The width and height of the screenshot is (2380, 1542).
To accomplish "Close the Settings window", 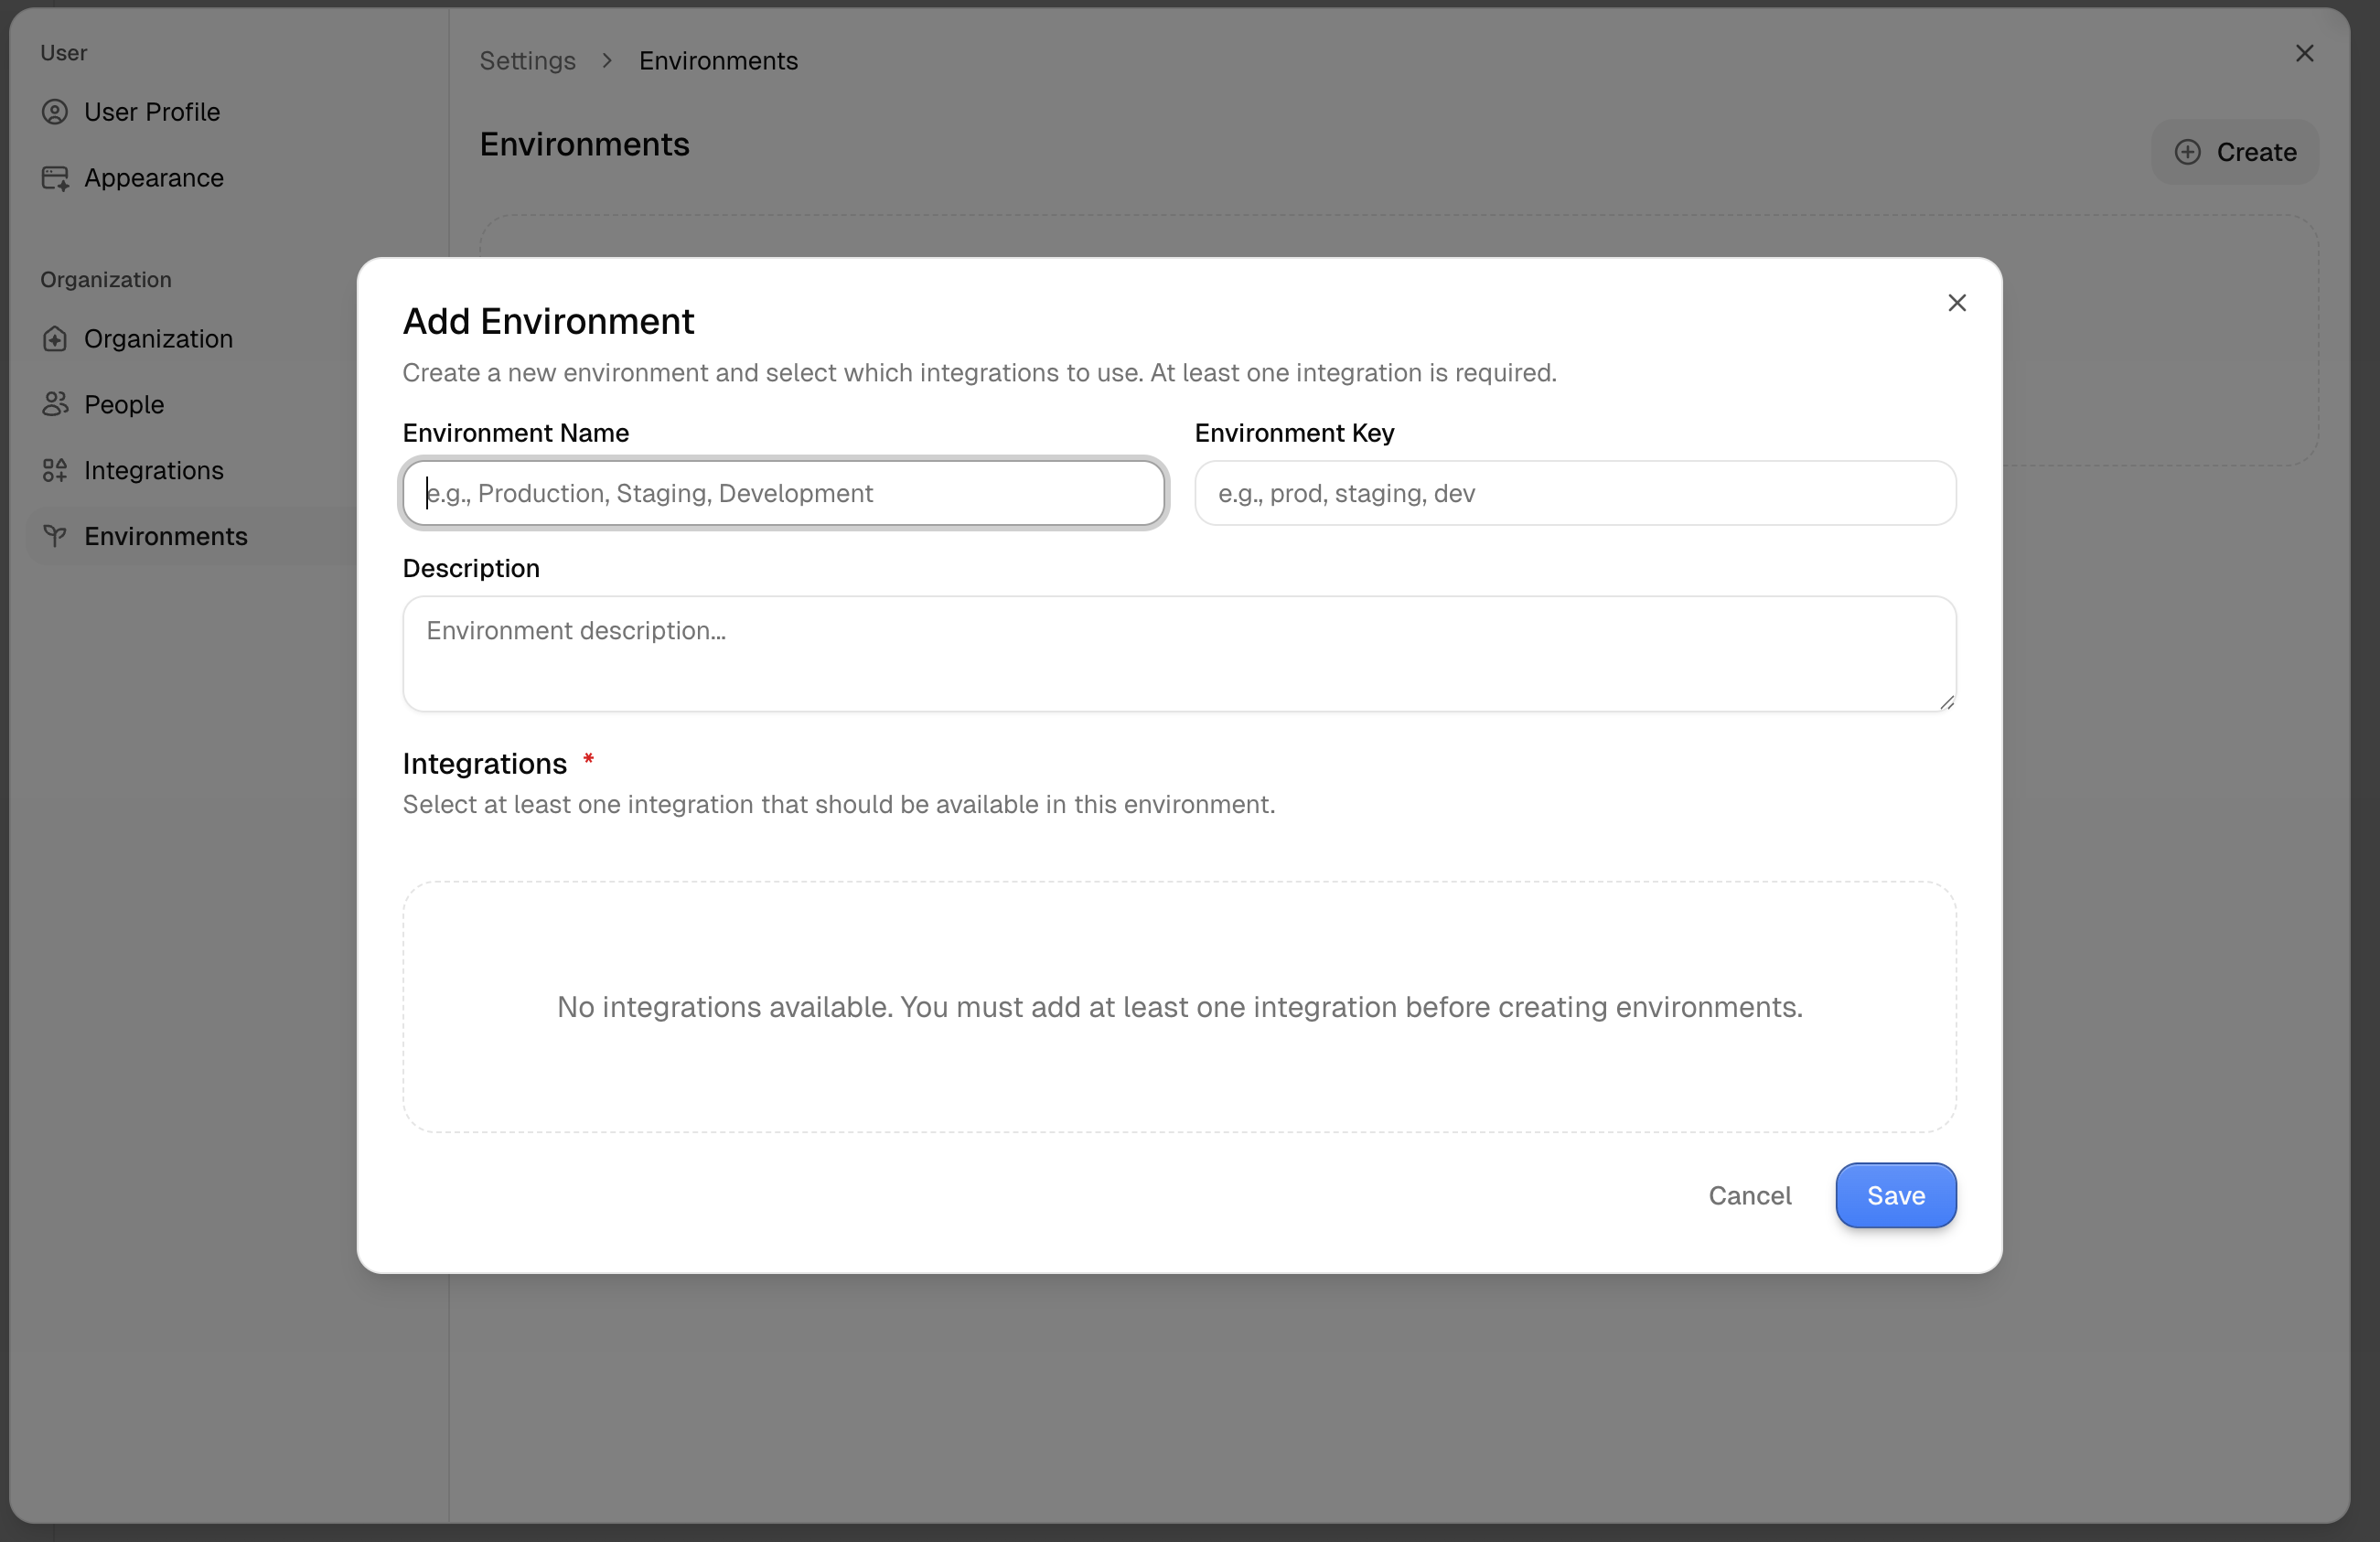I will (2304, 54).
